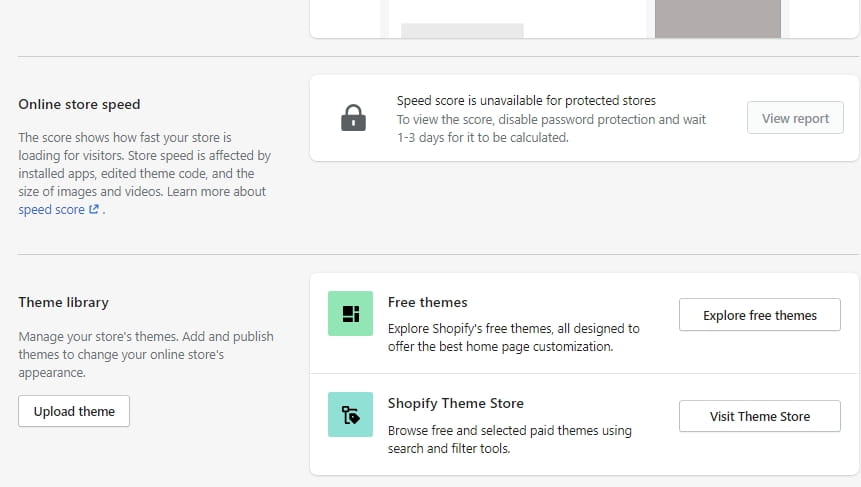Click the green Free themes icon
Viewport: 861px width, 487px height.
350,314
